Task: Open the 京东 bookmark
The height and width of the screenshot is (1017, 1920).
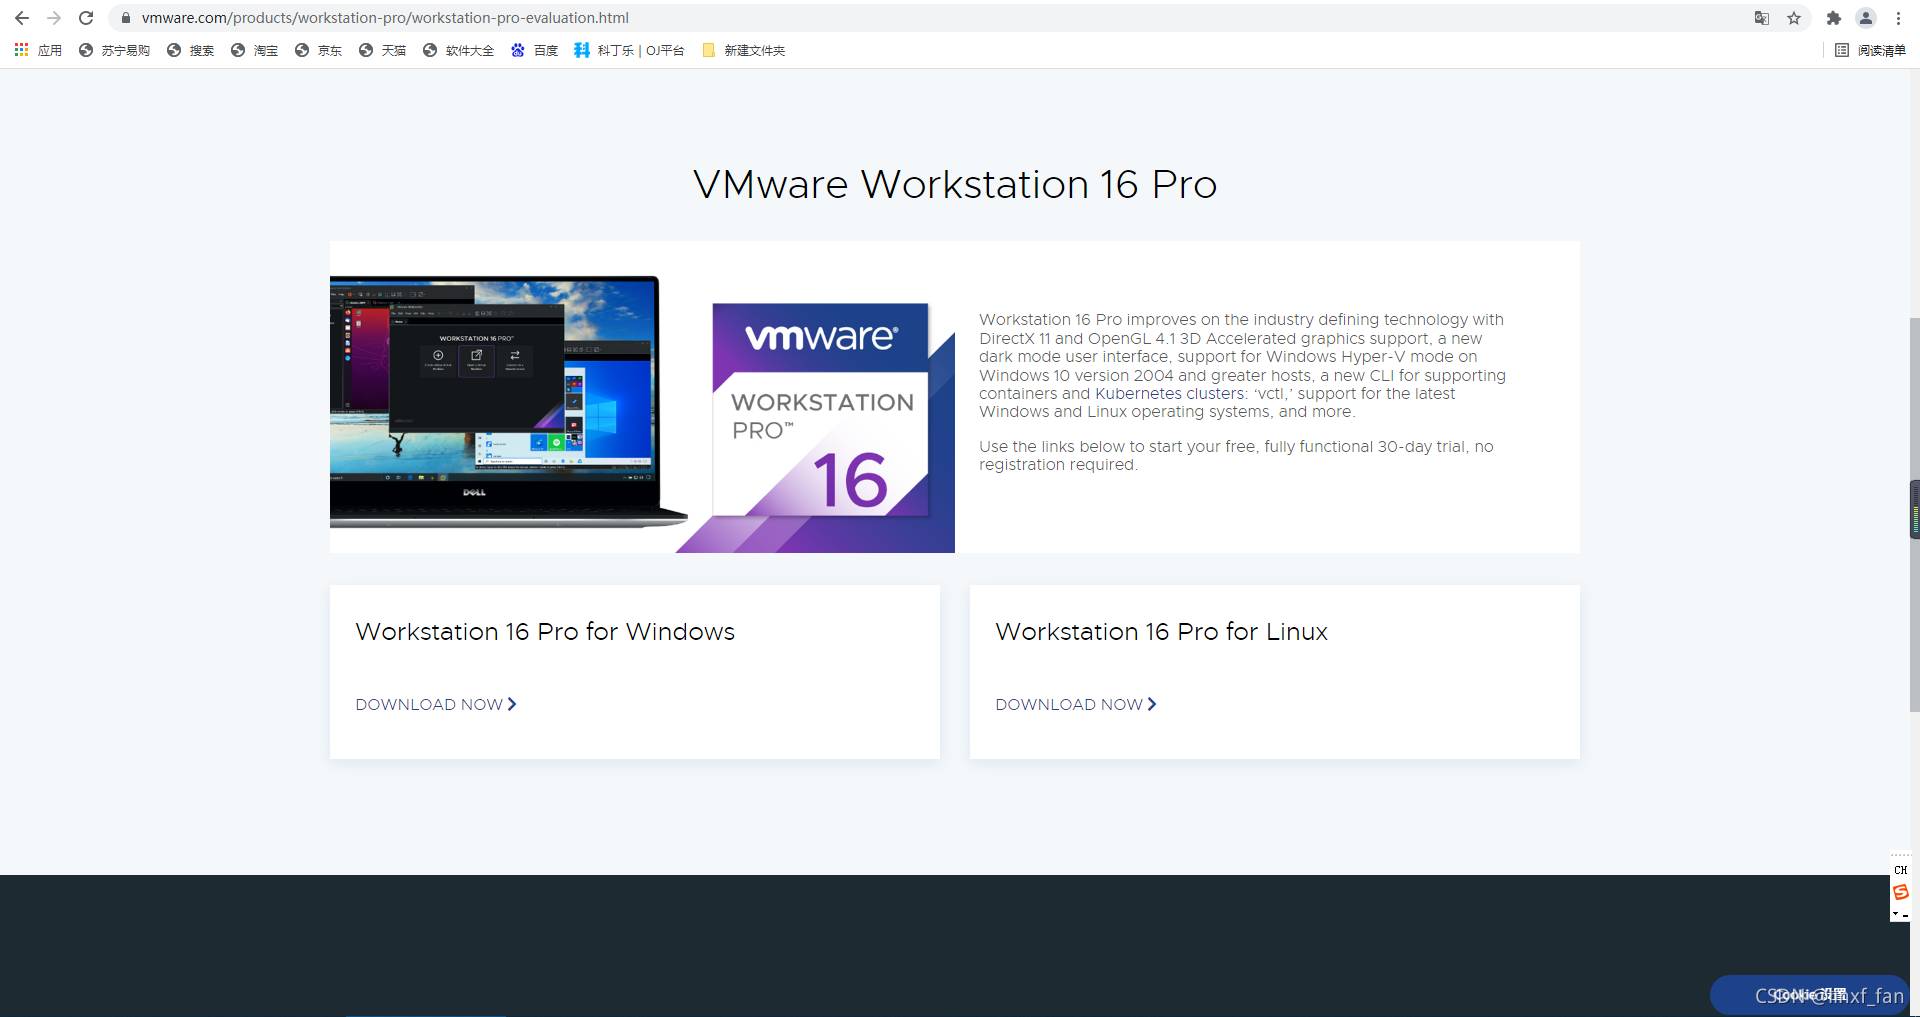Action: (x=318, y=50)
